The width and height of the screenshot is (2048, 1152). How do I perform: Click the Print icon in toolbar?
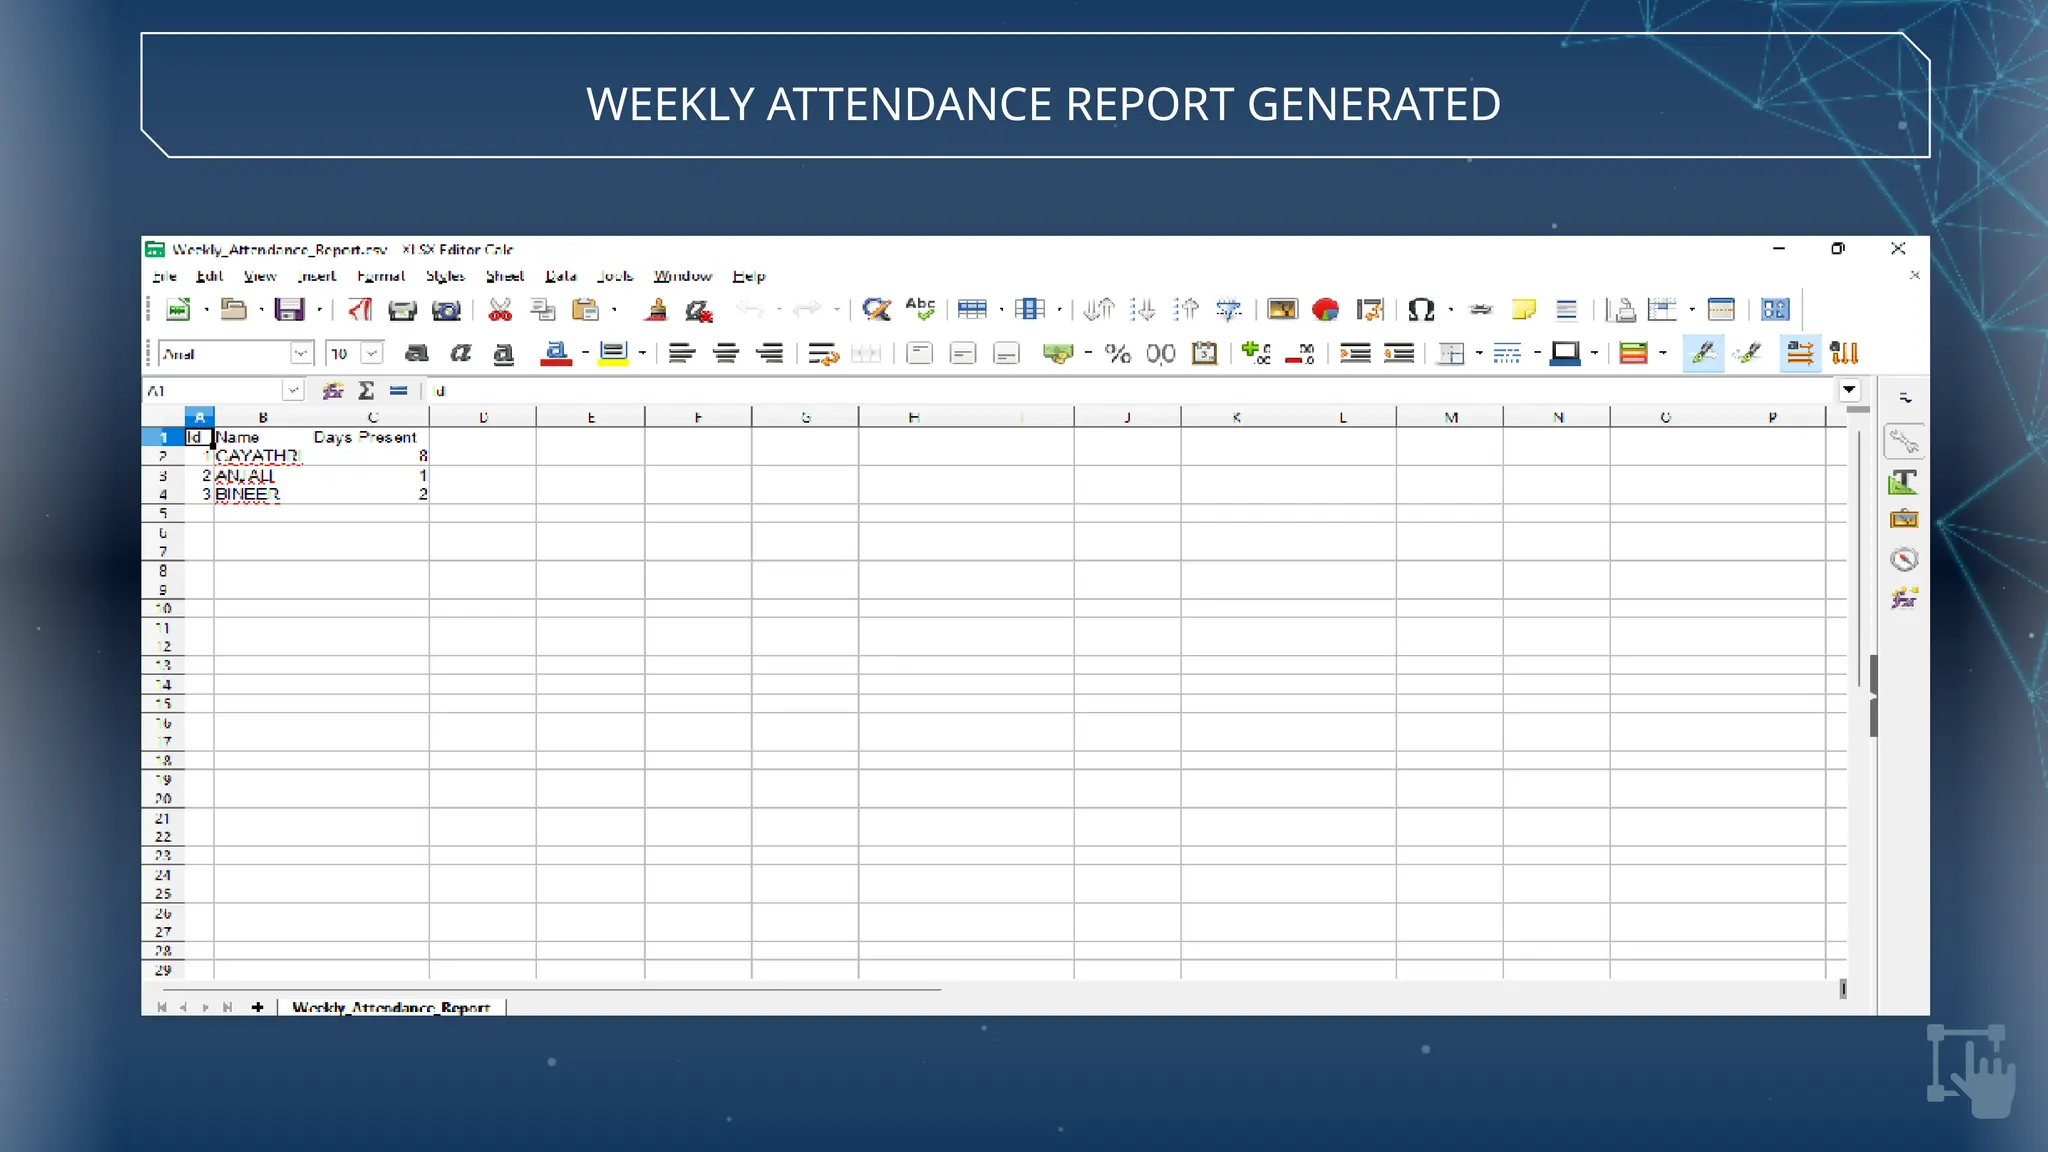click(x=402, y=310)
